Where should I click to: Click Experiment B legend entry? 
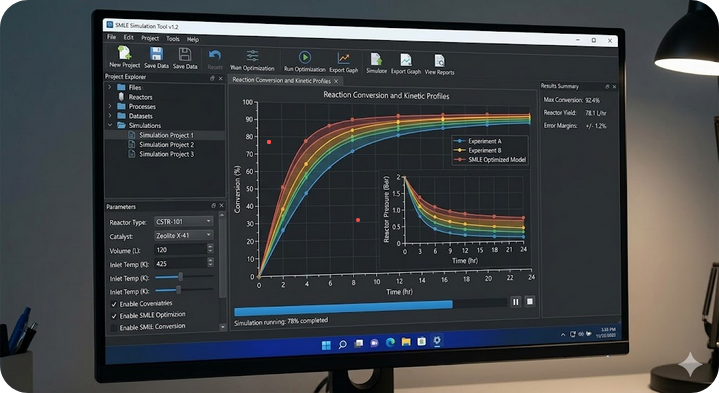pyautogui.click(x=478, y=150)
